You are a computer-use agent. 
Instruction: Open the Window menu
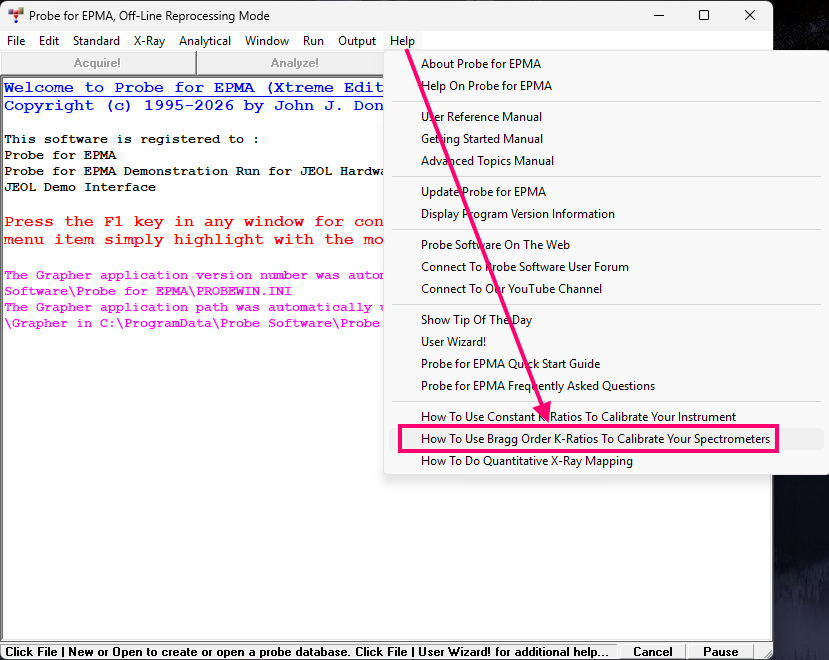pyautogui.click(x=267, y=41)
